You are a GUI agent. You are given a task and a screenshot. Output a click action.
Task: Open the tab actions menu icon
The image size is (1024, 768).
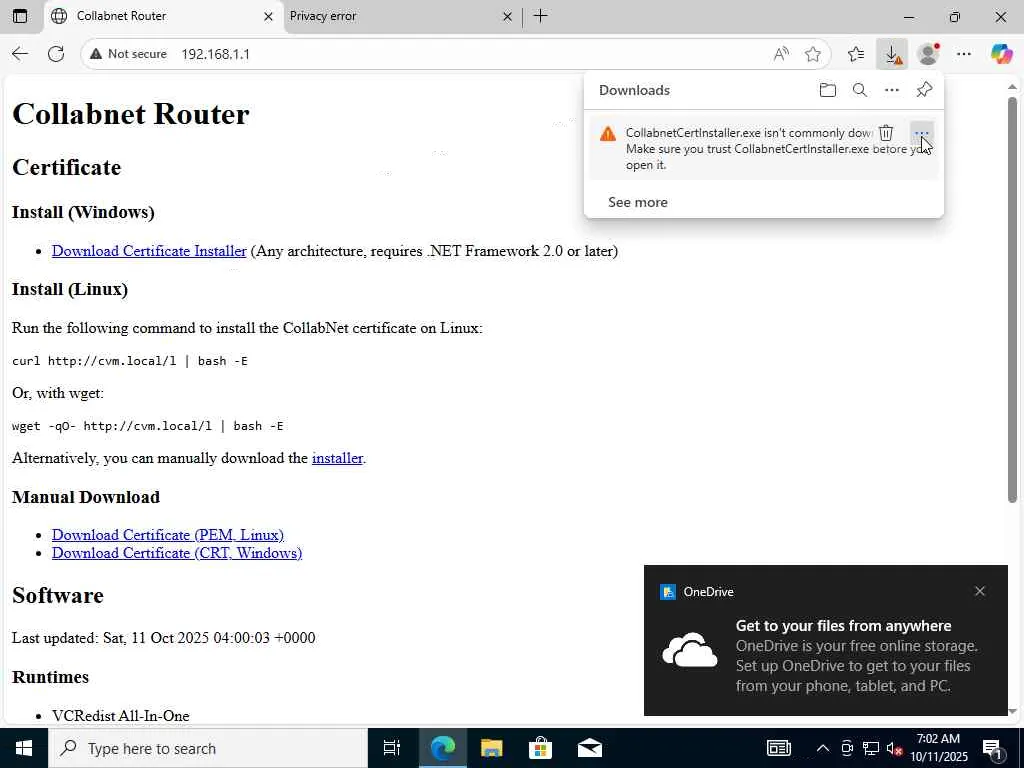coord(20,16)
